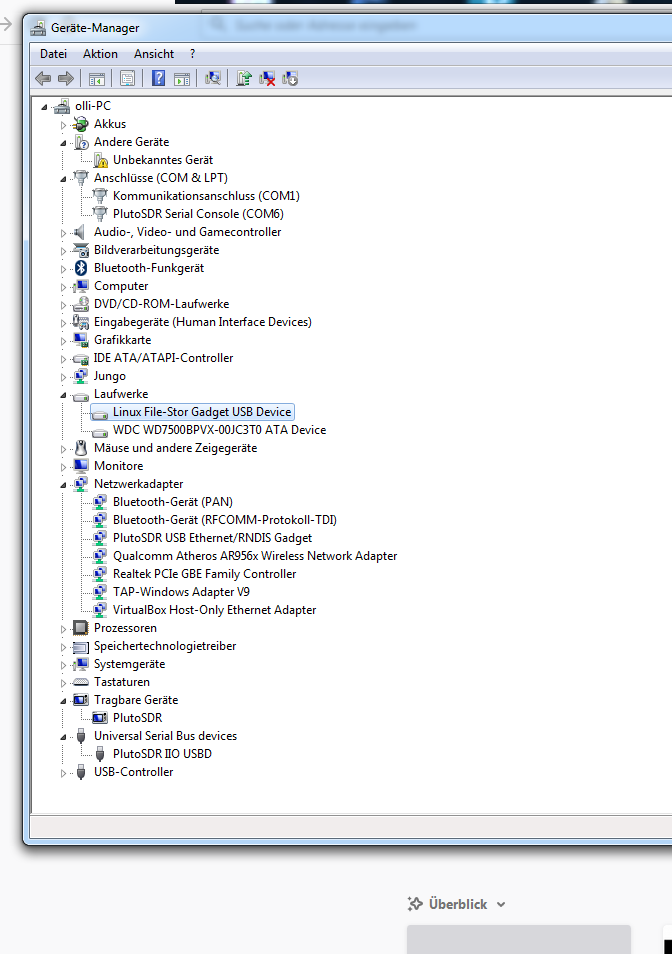The height and width of the screenshot is (954, 672).
Task: Select PlutoSDR under Tragbare Geräte
Action: [137, 718]
